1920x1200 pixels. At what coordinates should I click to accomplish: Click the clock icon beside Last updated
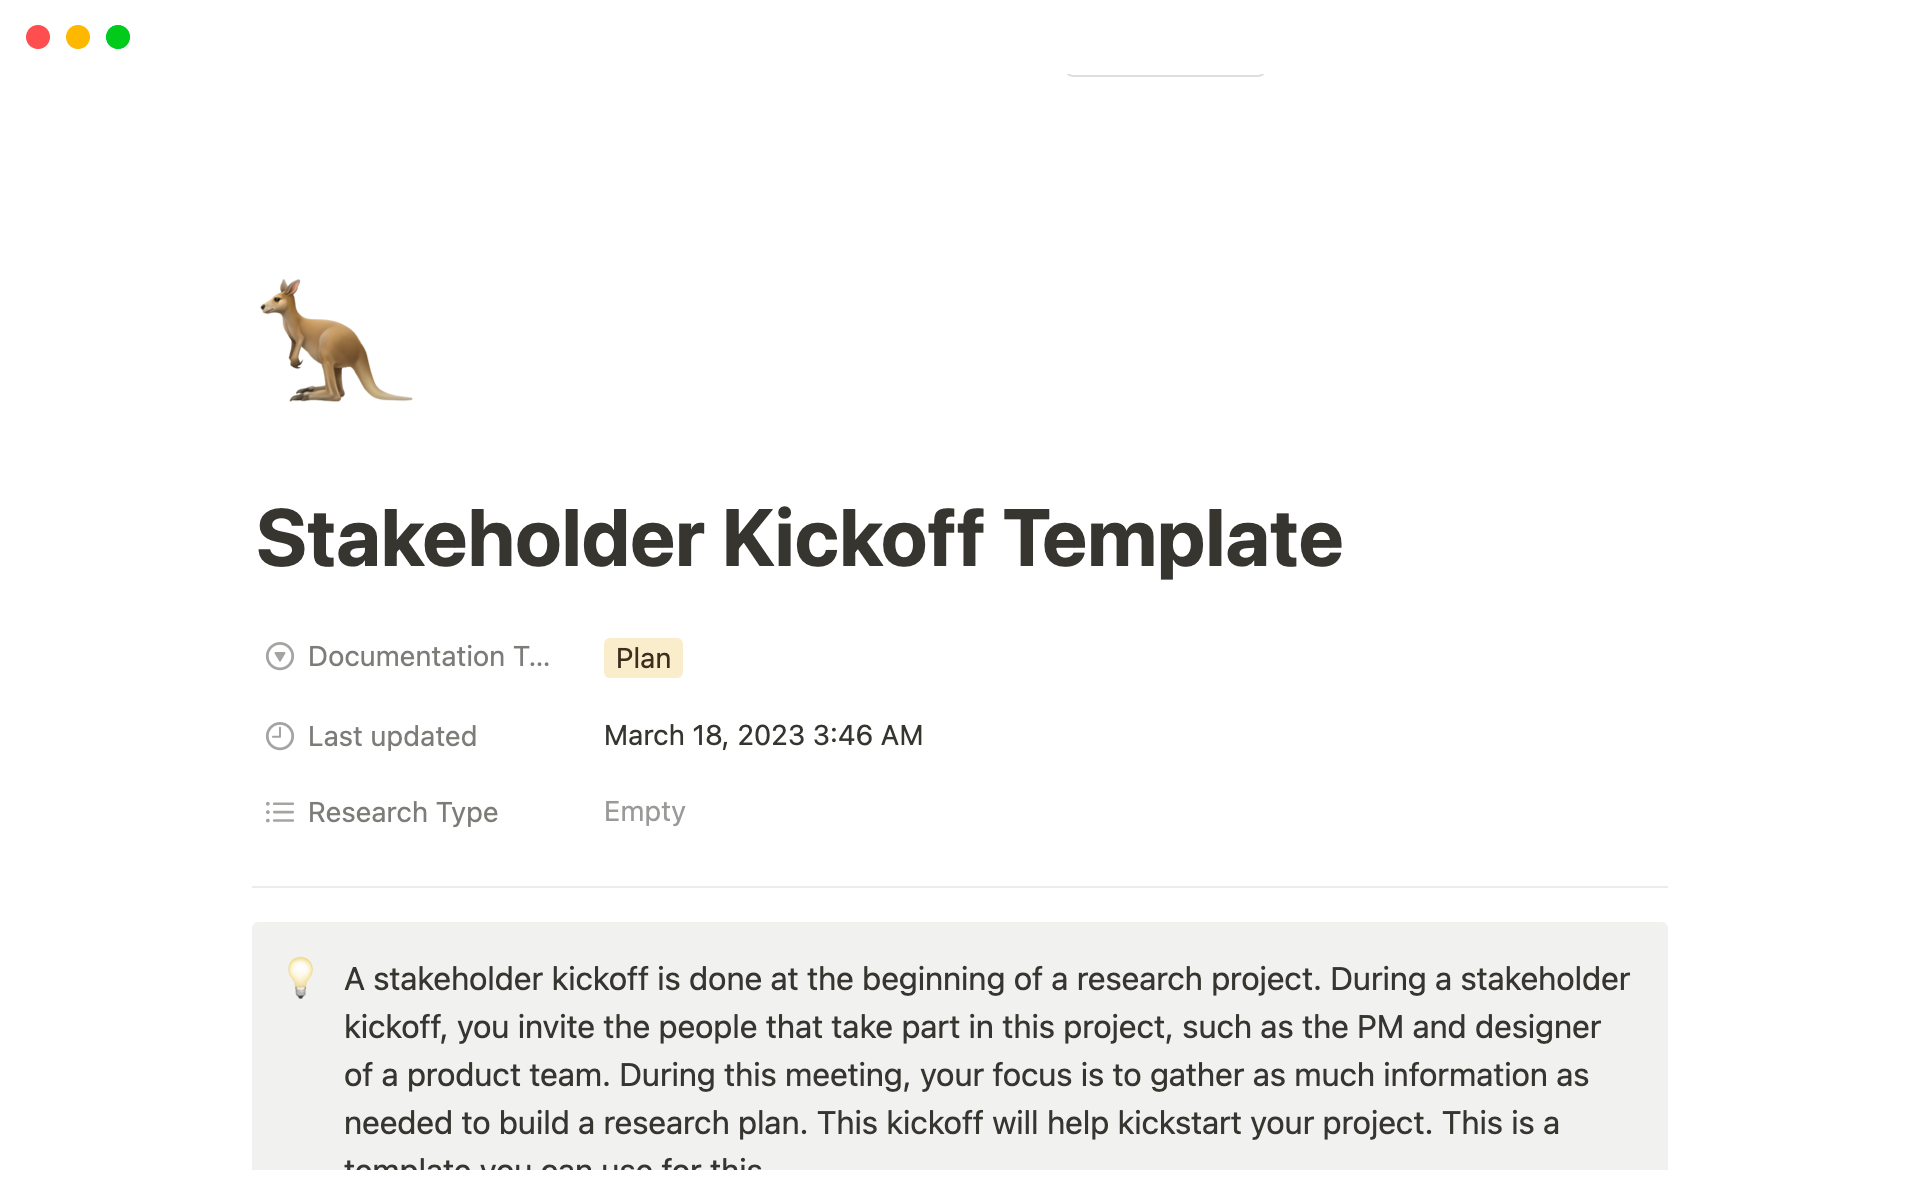pyautogui.click(x=280, y=737)
